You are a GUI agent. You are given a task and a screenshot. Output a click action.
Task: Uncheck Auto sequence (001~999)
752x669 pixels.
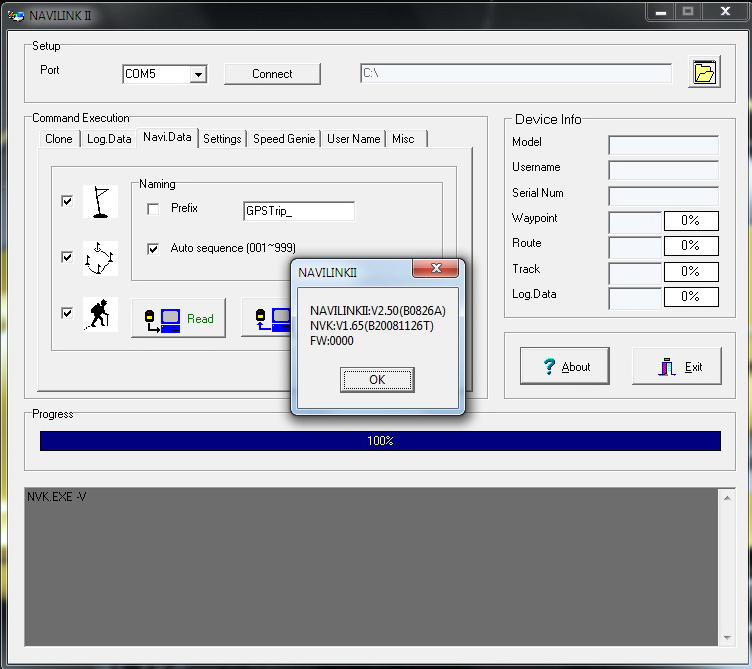tap(153, 249)
